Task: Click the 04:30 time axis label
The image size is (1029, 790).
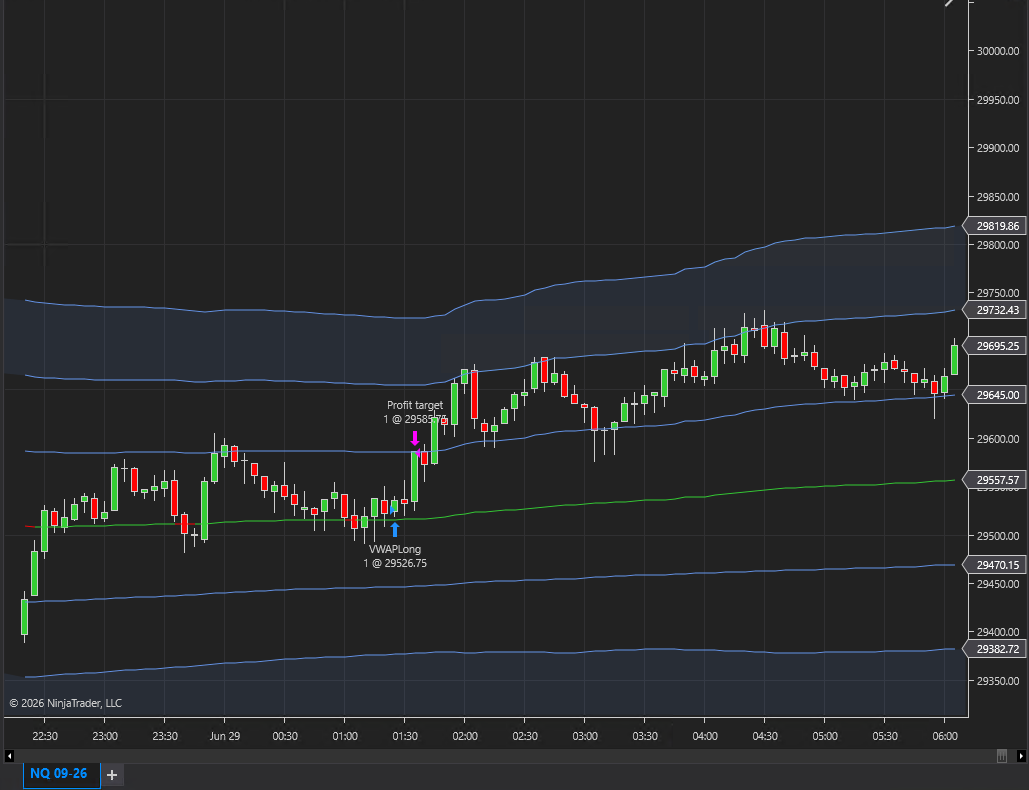Action: click(x=765, y=736)
